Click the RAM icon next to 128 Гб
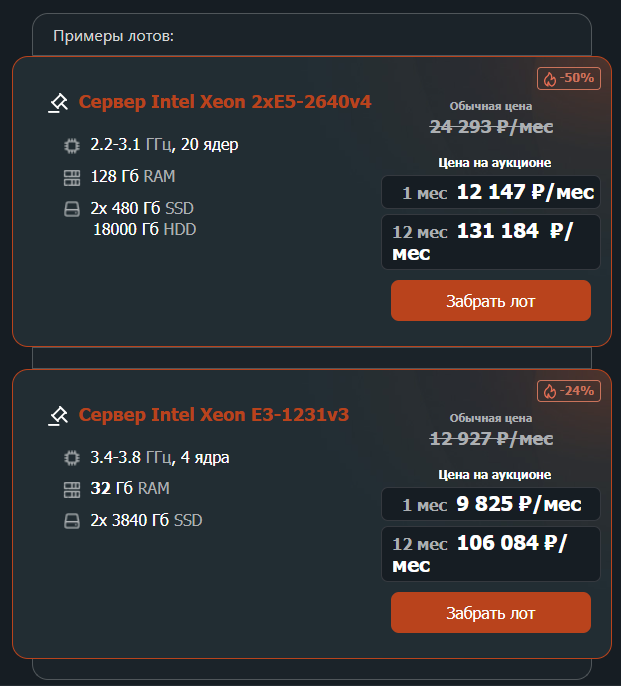 (71, 177)
